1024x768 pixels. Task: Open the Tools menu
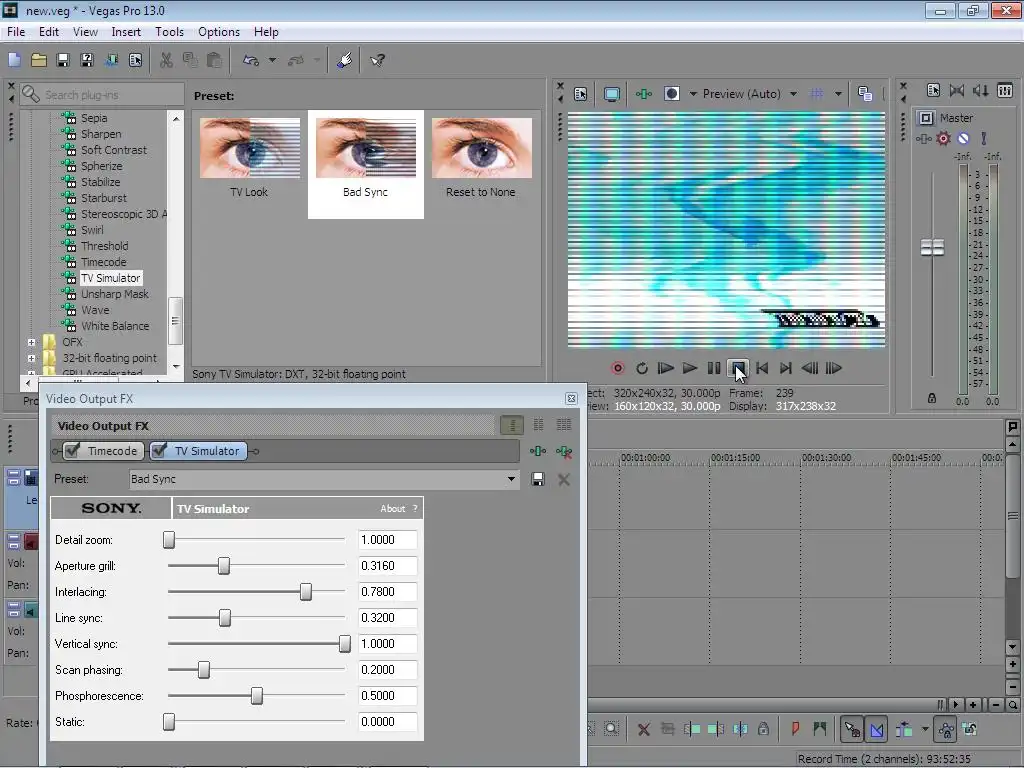coord(169,31)
